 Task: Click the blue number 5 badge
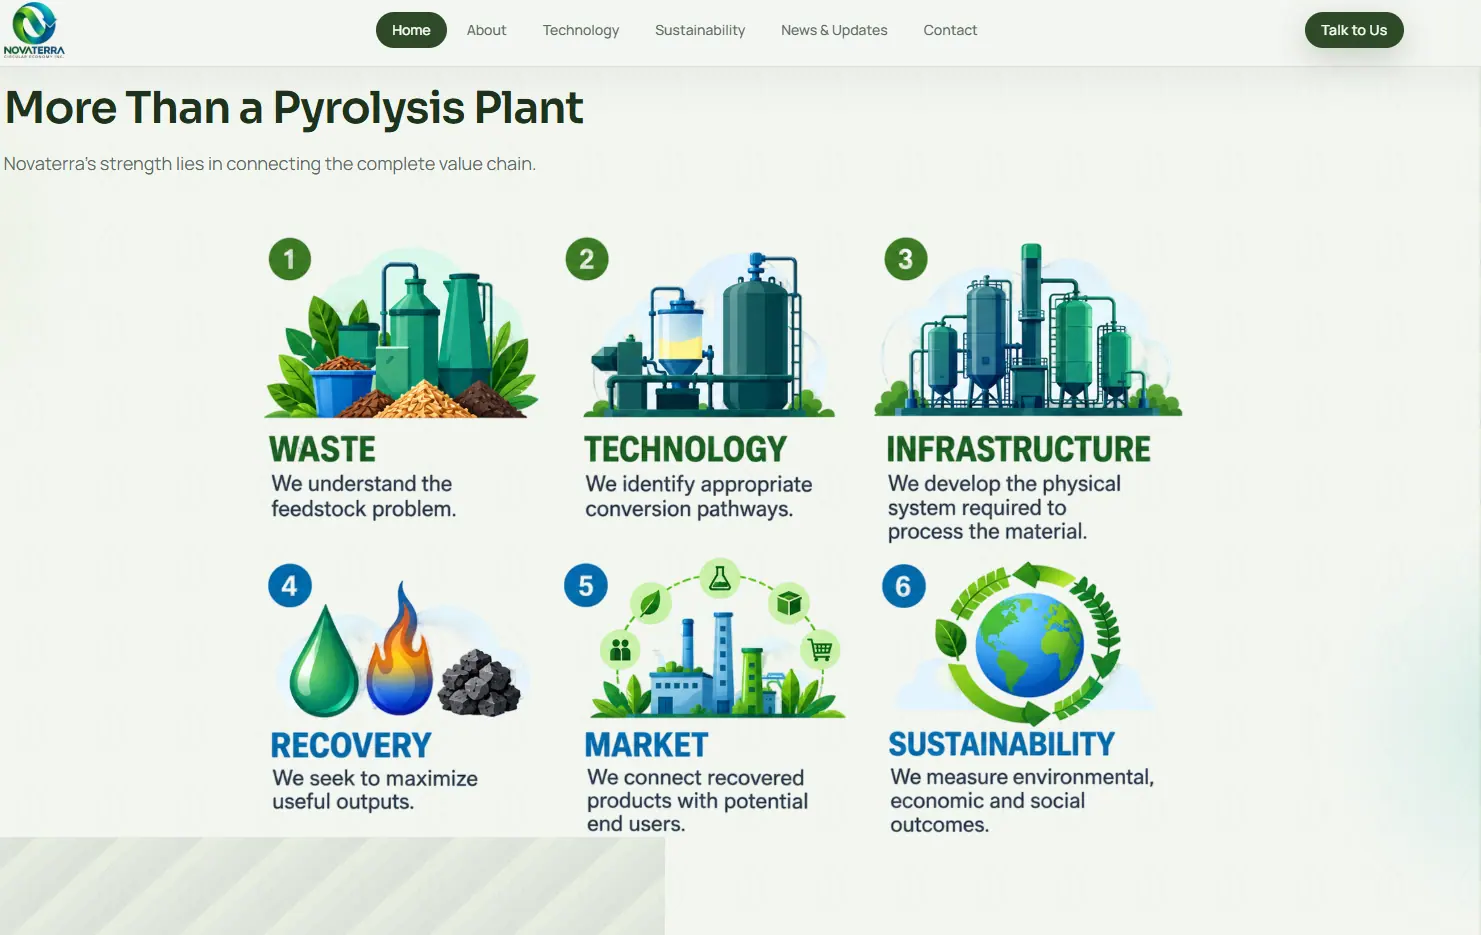[x=586, y=586]
